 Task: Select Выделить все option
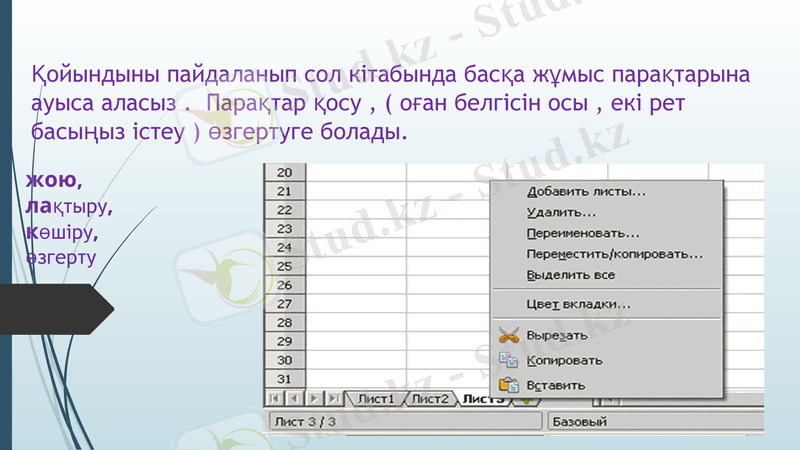570,275
